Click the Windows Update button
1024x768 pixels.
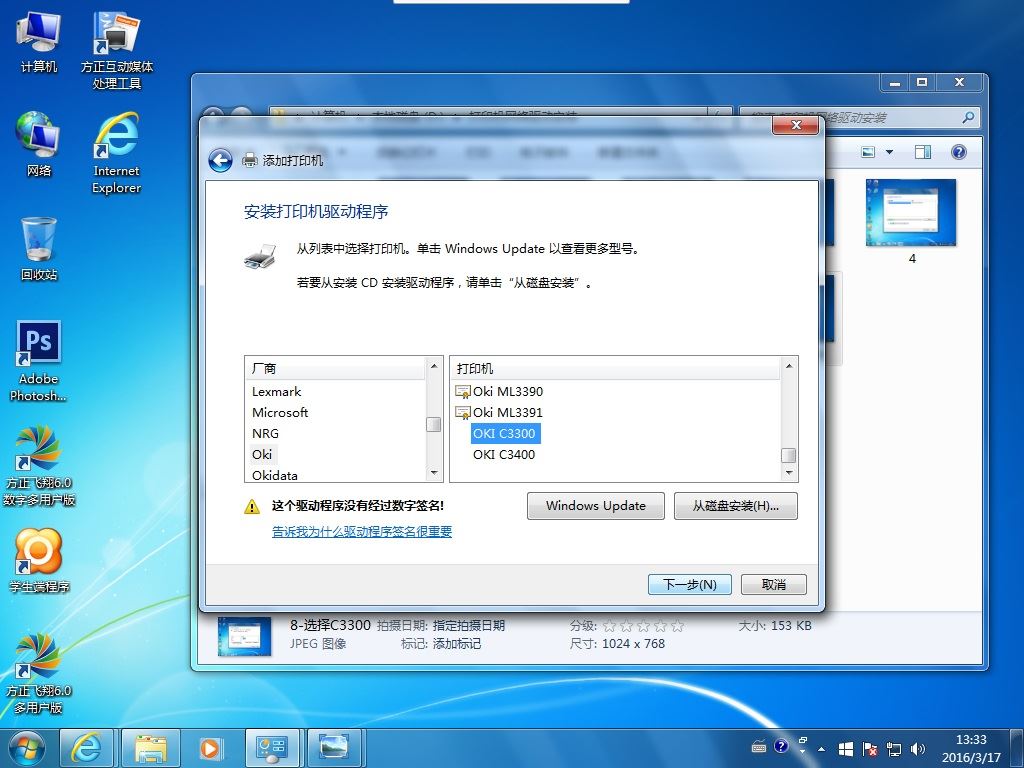596,505
